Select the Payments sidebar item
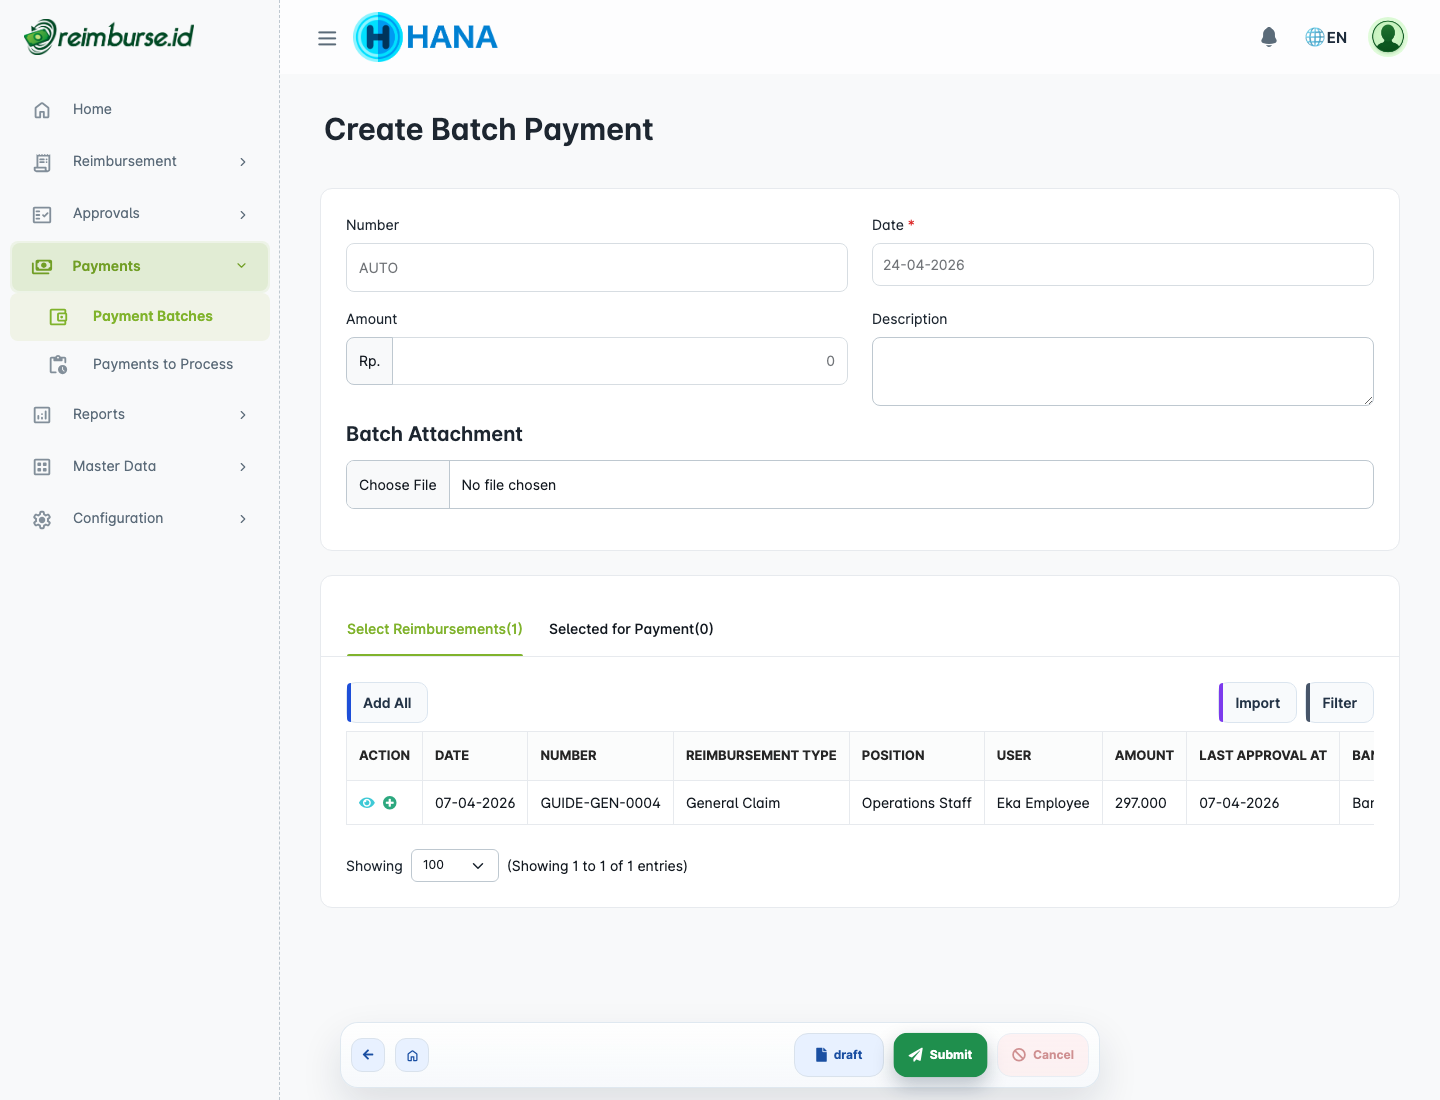 tap(106, 266)
